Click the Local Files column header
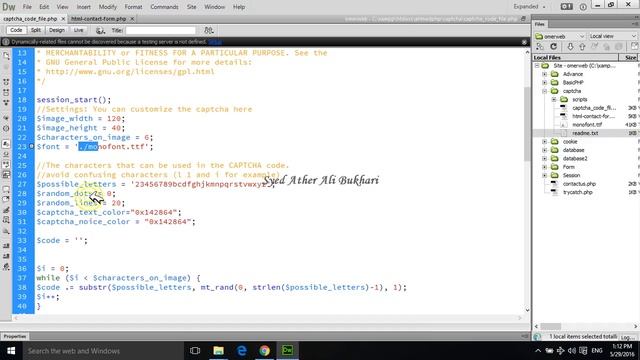640x360 pixels. point(576,58)
